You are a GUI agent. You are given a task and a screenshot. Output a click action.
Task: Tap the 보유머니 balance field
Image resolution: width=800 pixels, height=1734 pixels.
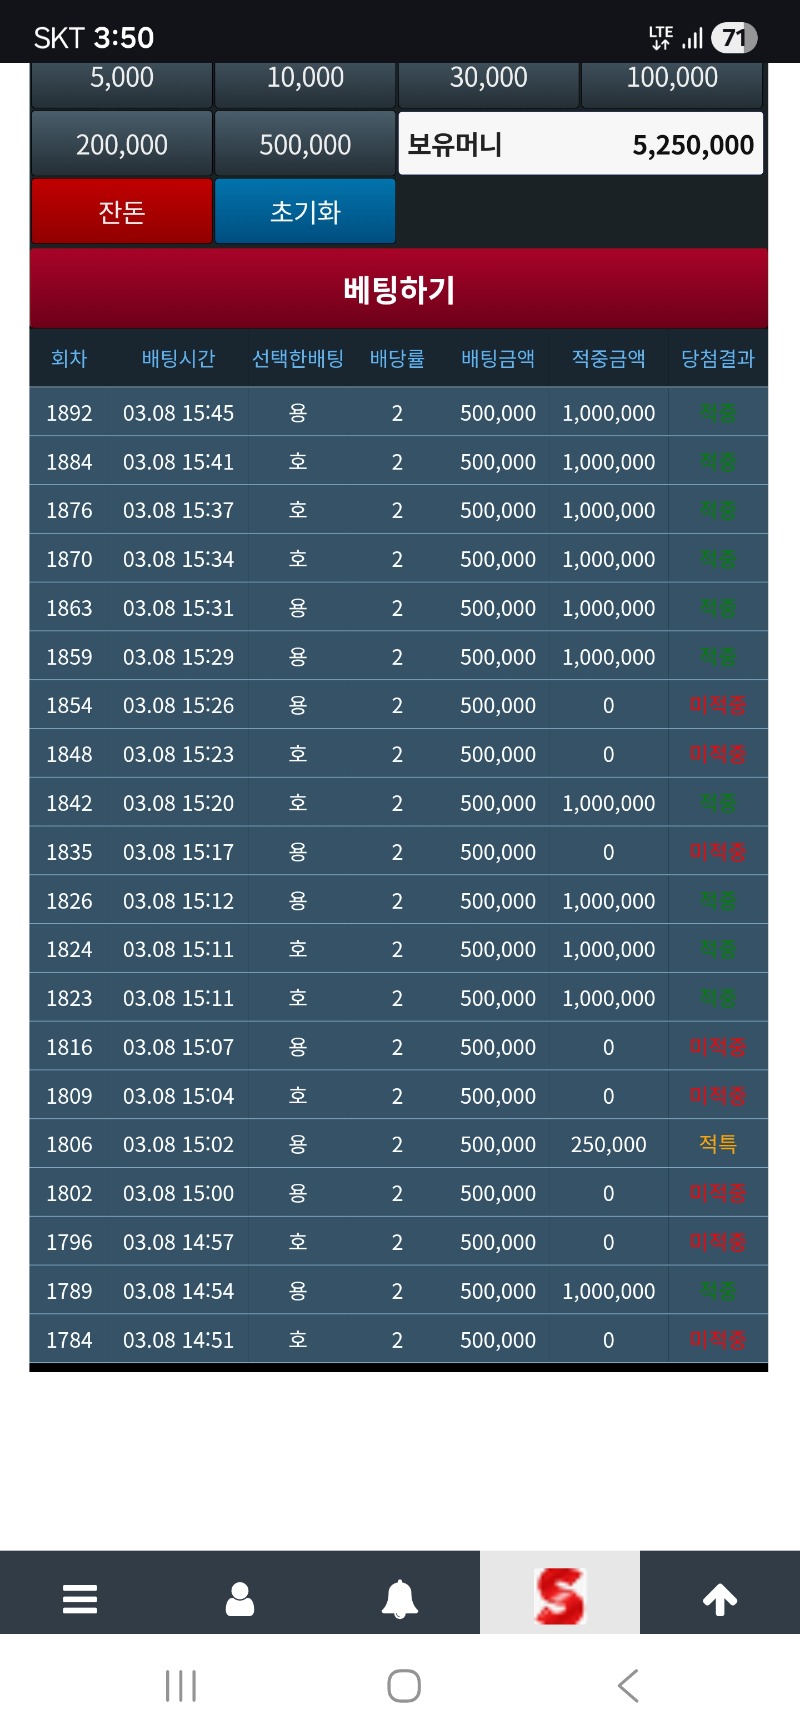pyautogui.click(x=581, y=145)
